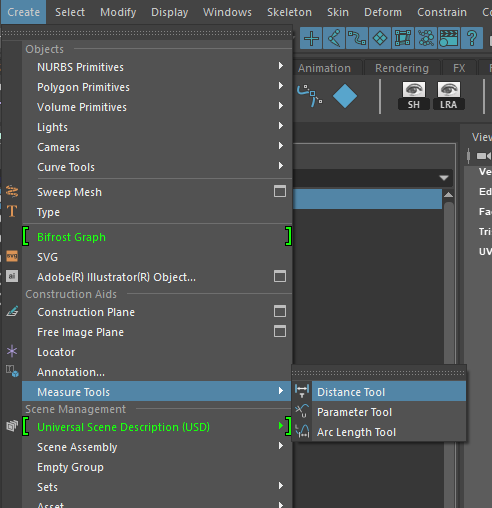Open Free Image Plane options box
Viewport: 492px width, 508px height.
point(280,331)
